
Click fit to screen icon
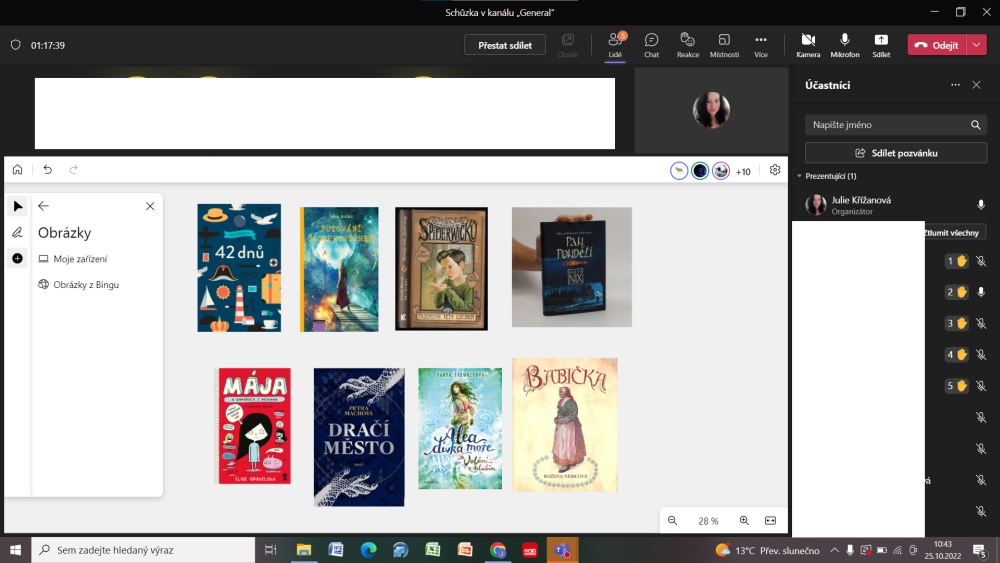[x=770, y=520]
